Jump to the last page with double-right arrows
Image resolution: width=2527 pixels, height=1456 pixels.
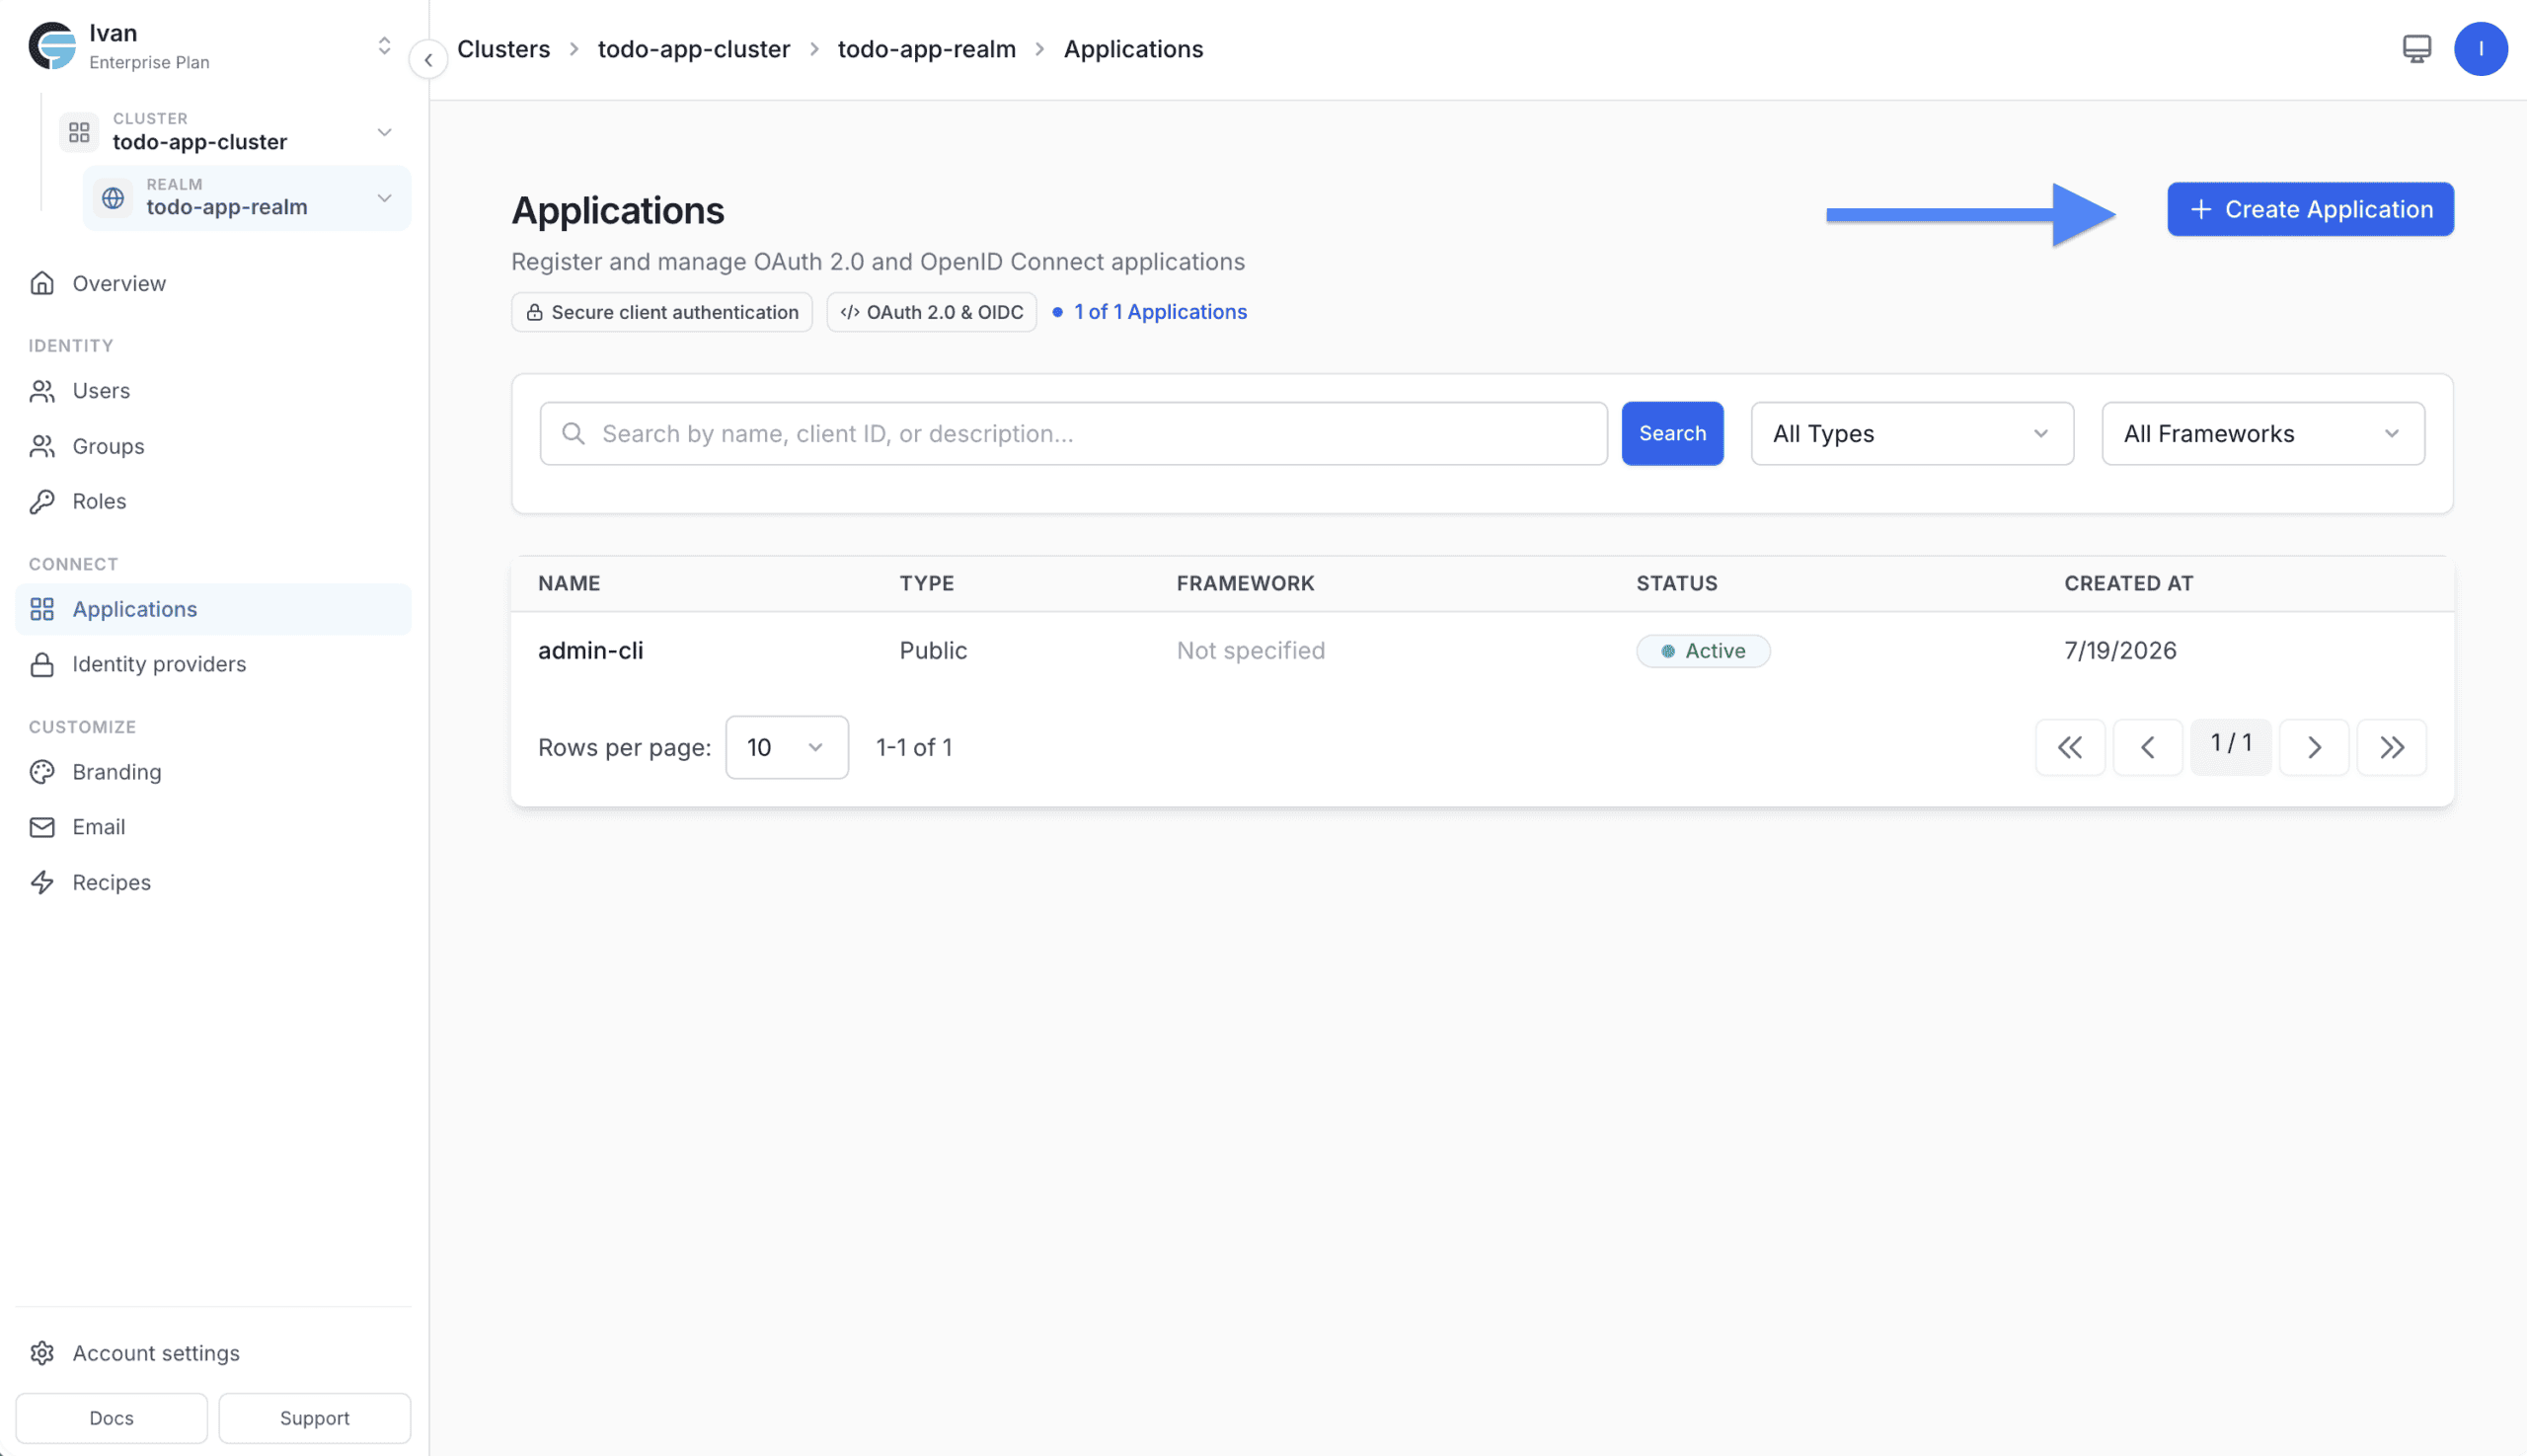click(x=2392, y=747)
